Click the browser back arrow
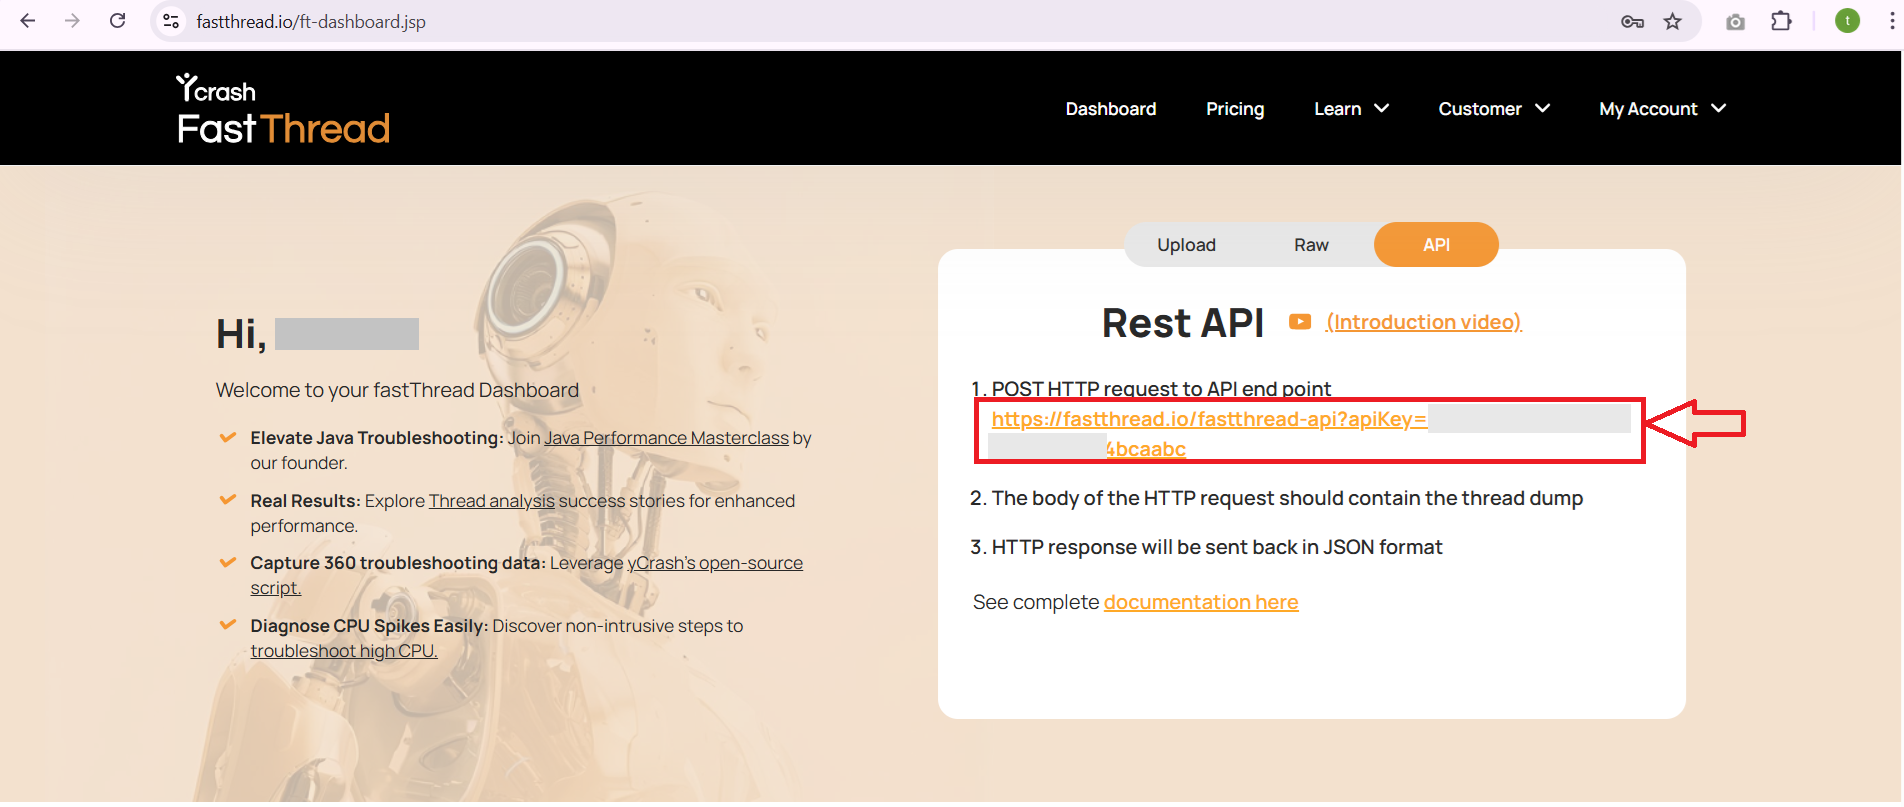 pyautogui.click(x=28, y=21)
